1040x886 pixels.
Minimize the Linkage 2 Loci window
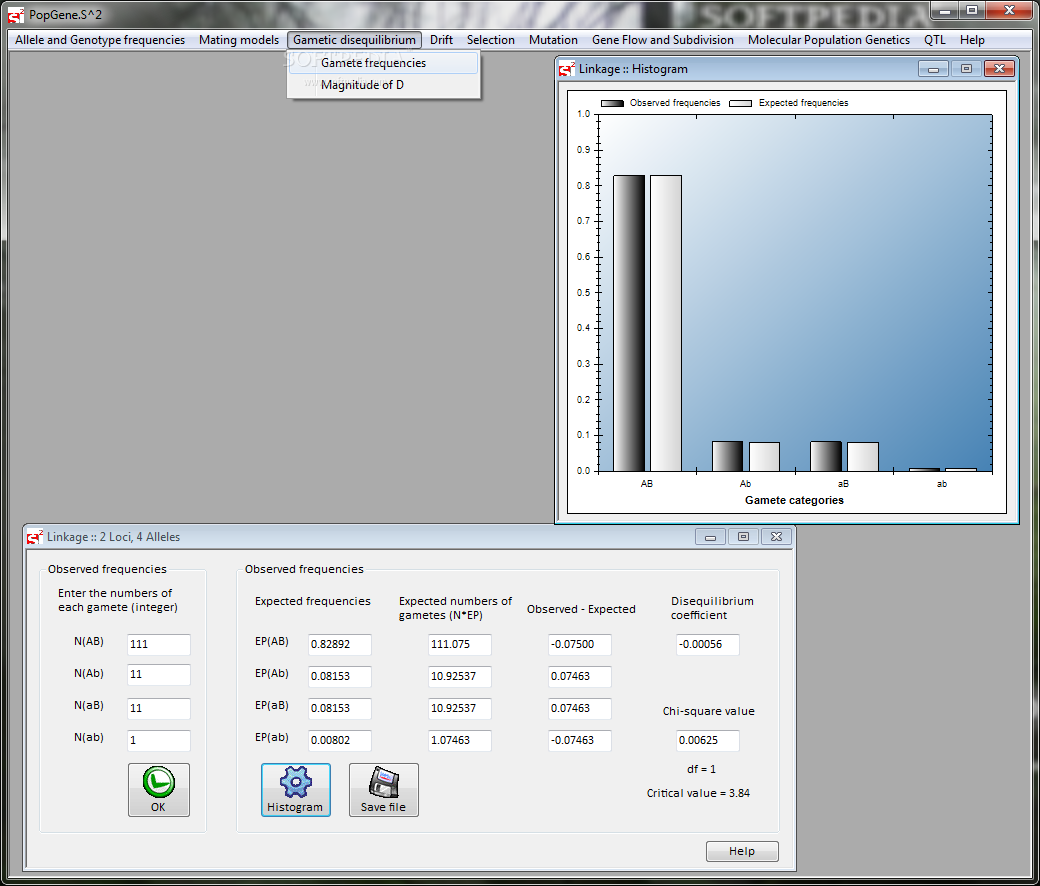[710, 537]
